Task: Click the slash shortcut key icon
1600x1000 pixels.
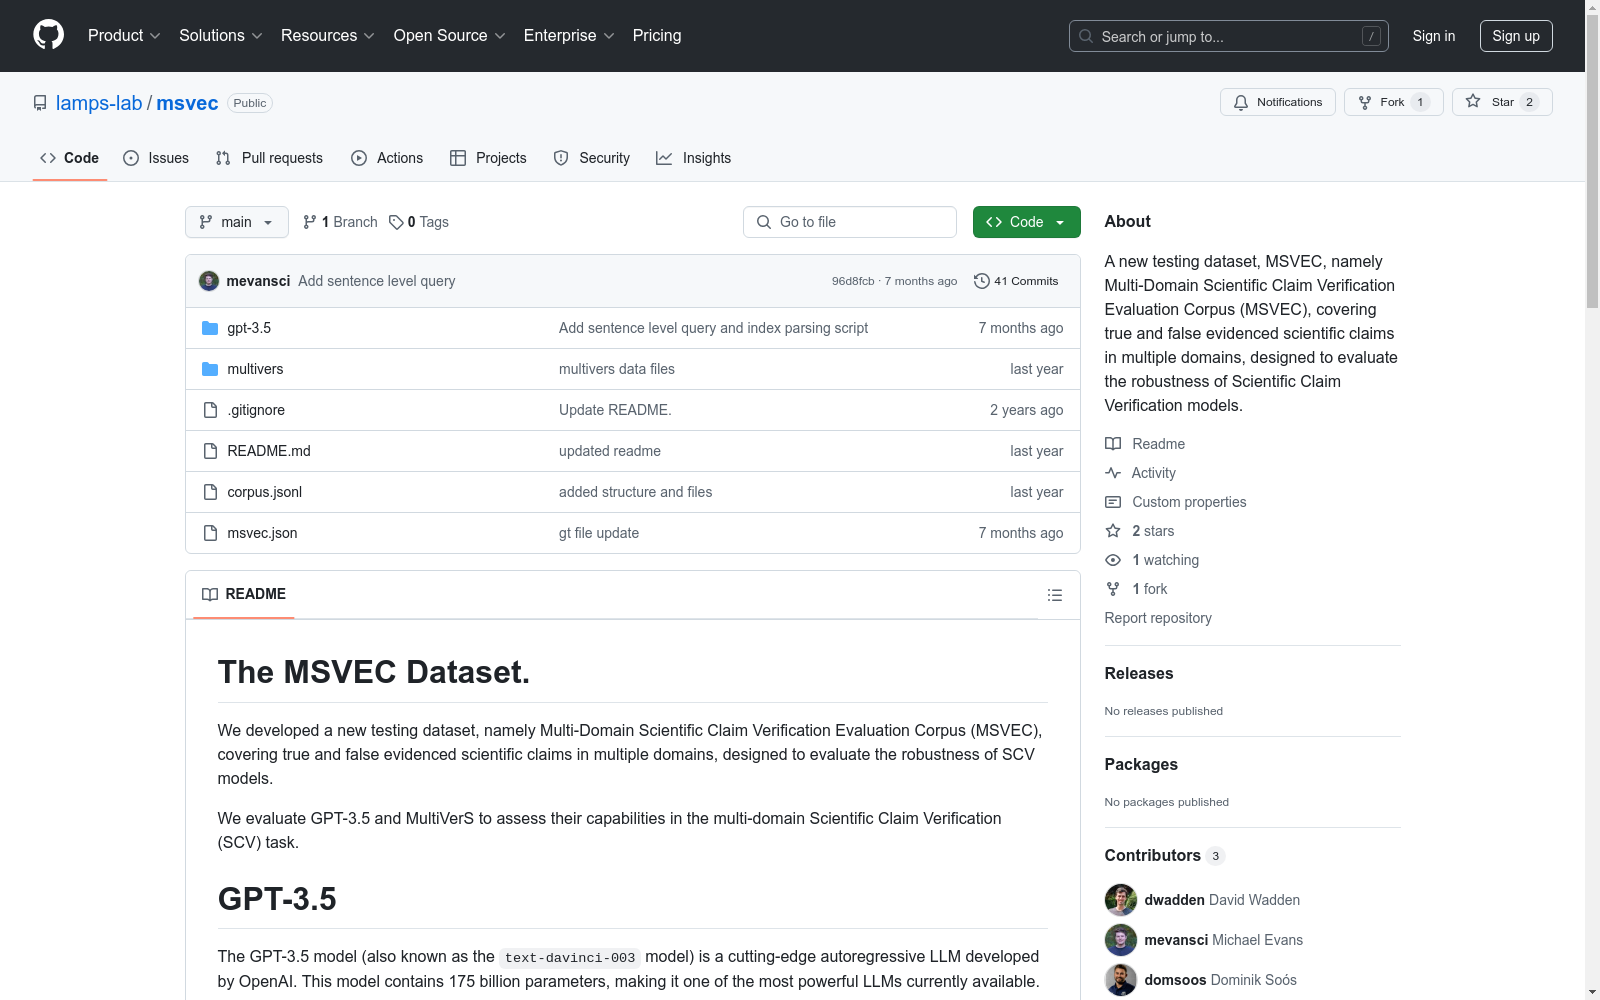Action: tap(1371, 36)
